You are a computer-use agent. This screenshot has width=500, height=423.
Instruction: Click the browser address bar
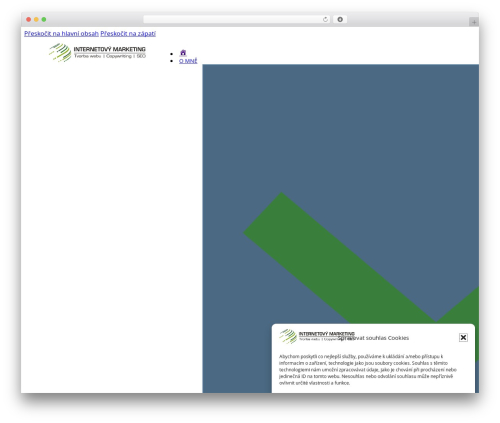(x=236, y=19)
